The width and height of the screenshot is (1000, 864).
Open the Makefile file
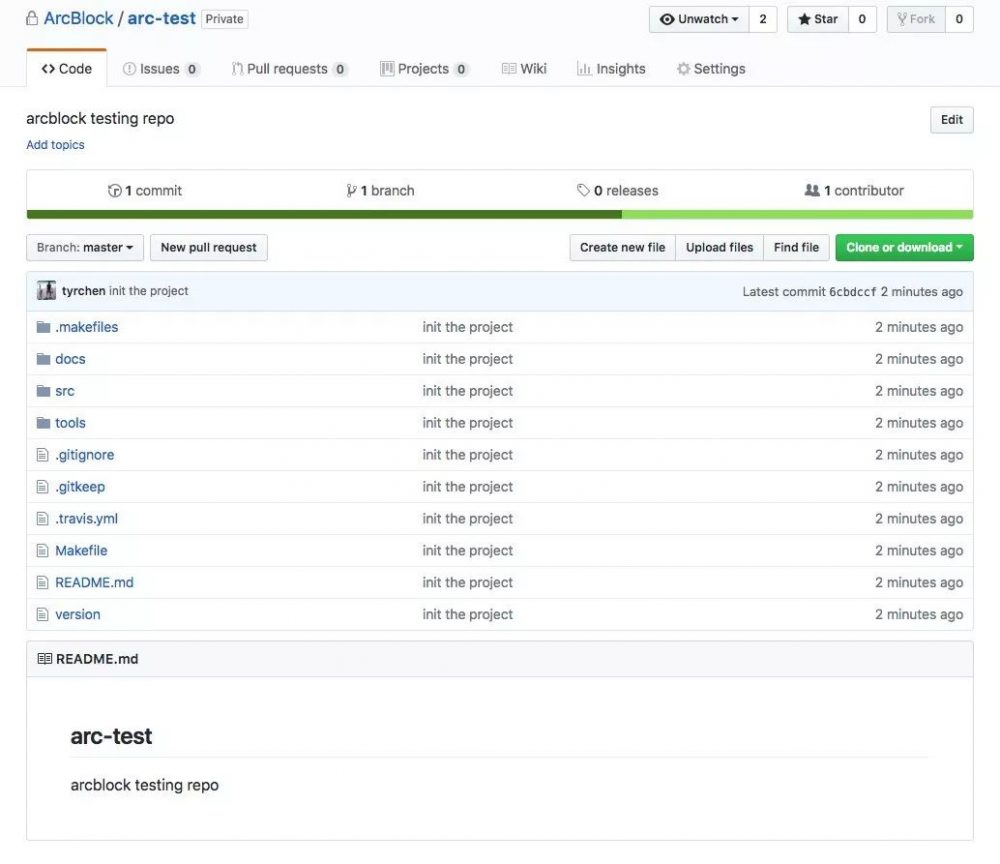(81, 550)
